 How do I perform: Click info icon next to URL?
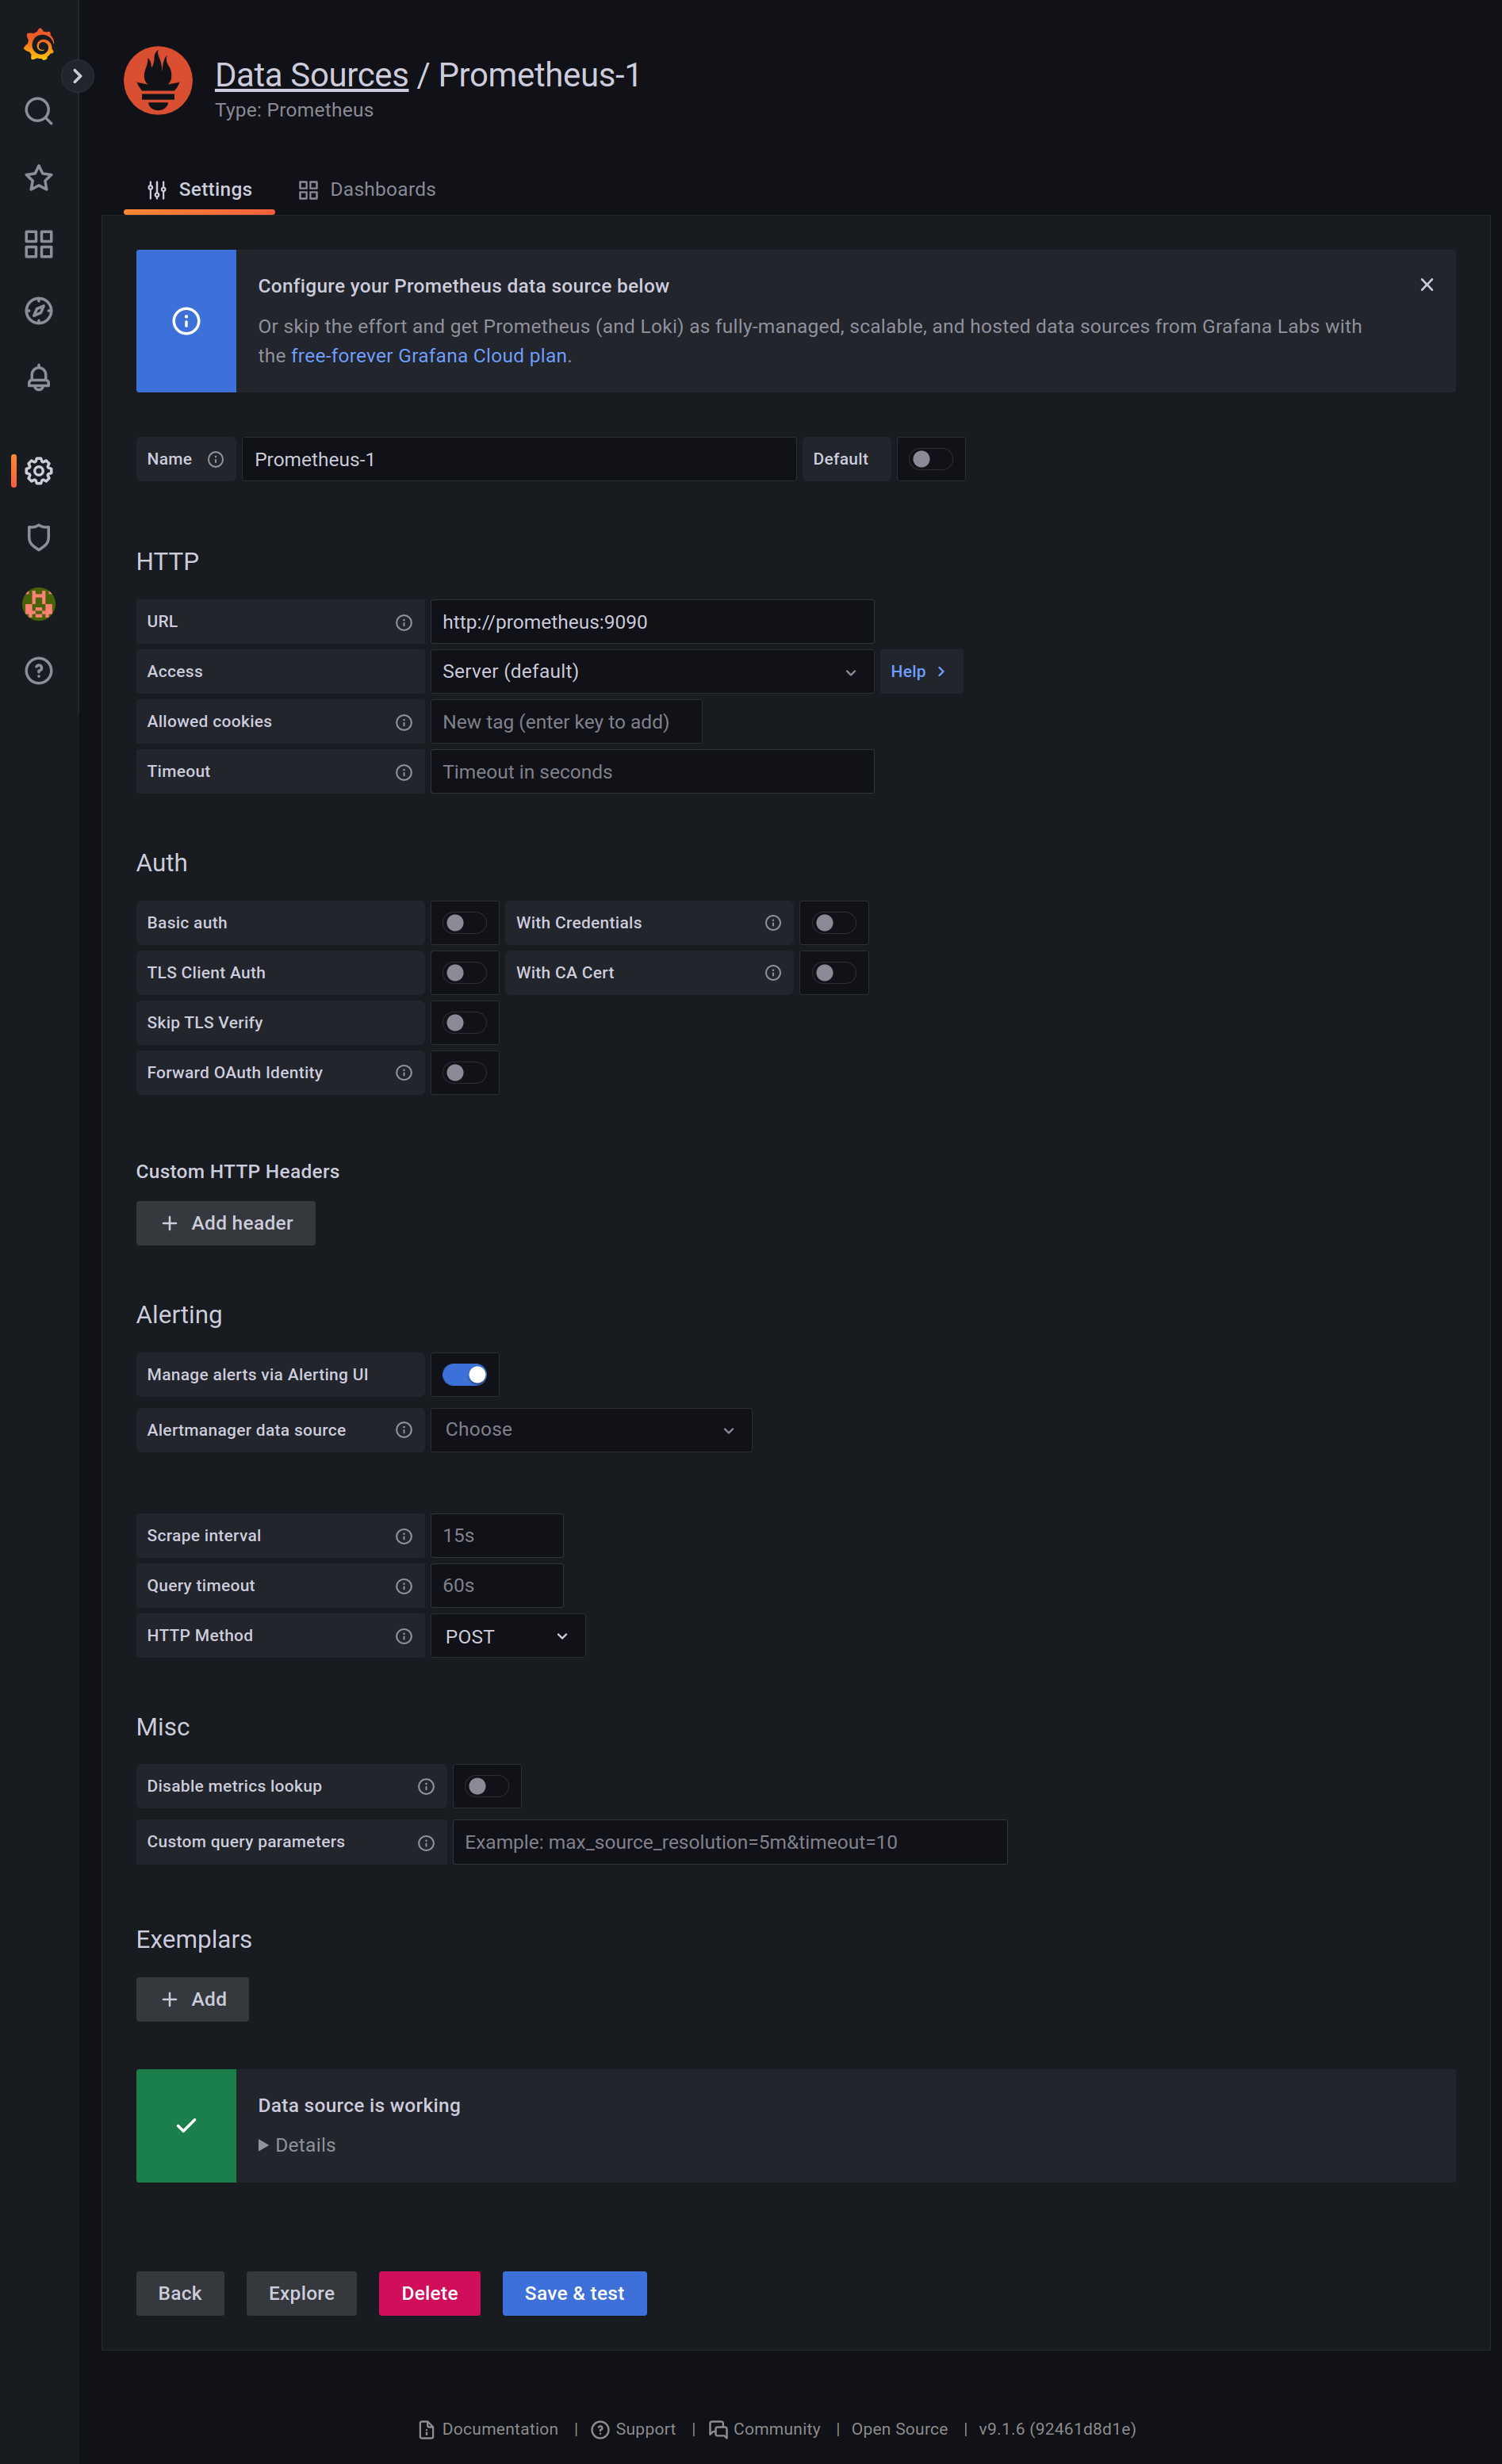404,622
